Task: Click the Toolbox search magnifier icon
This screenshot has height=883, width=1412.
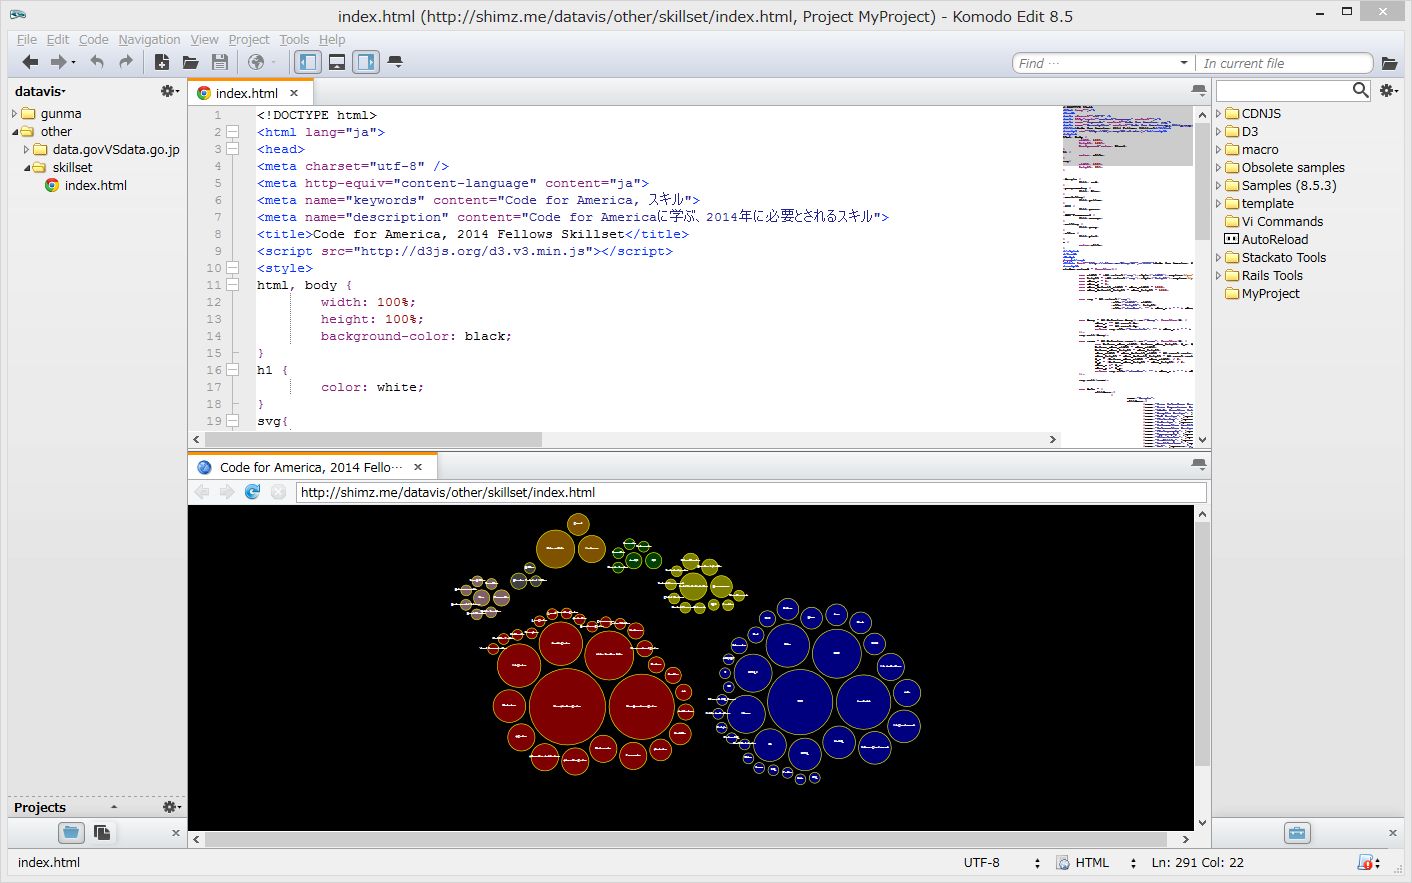Action: pos(1360,90)
